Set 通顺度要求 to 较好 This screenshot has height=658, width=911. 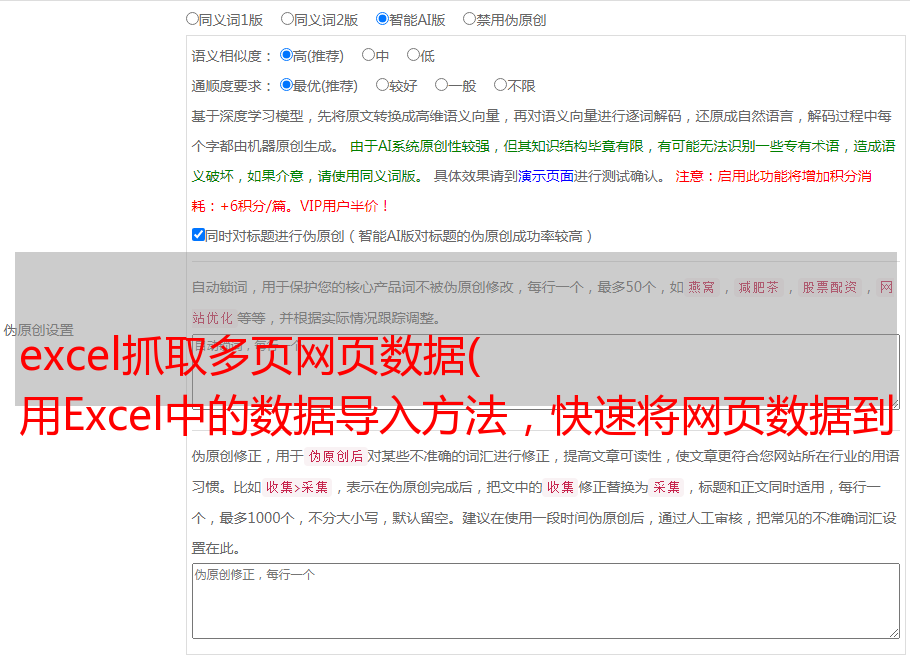point(382,85)
